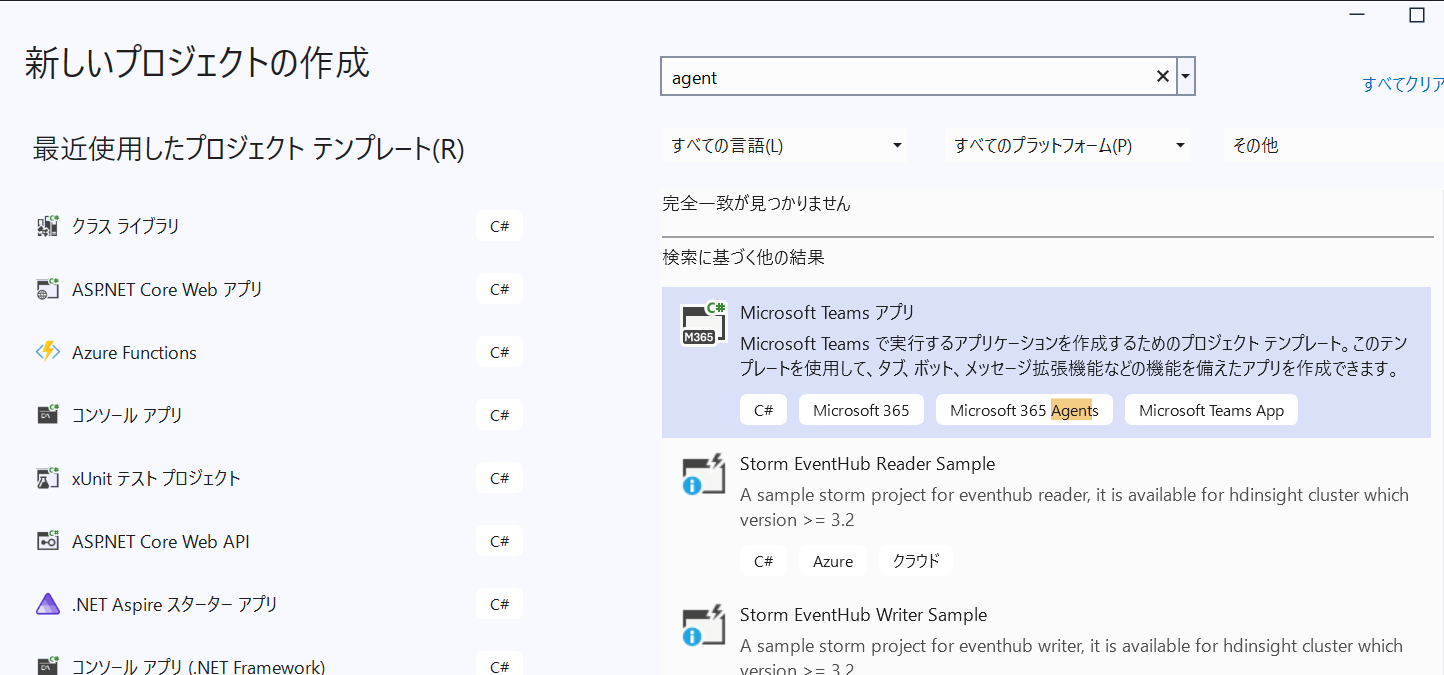The image size is (1444, 675).
Task: Click the Microsoft 365 Agents tag
Action: tap(1024, 410)
